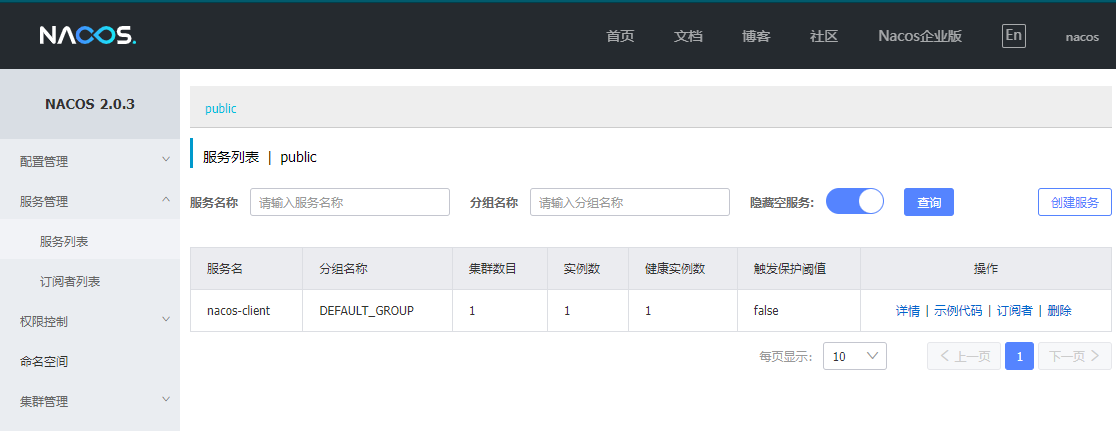The height and width of the screenshot is (431, 1116).
Task: Collapse the 服务管理 menu chevron
Action: [x=166, y=200]
